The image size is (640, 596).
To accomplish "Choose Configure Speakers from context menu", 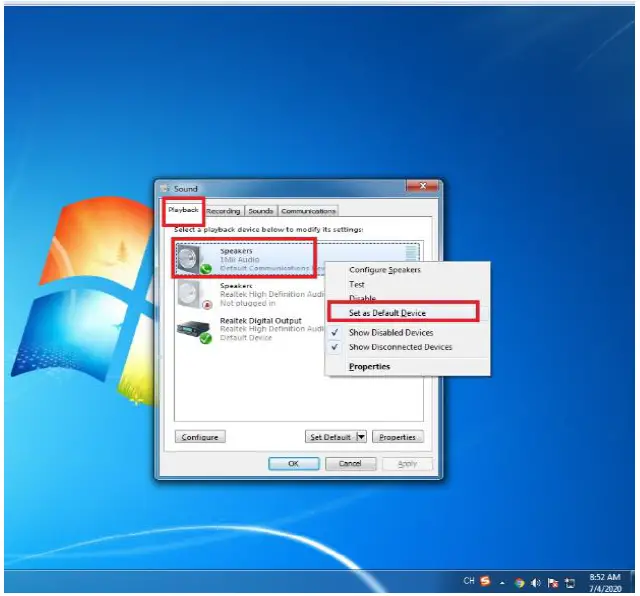I will pos(408,270).
